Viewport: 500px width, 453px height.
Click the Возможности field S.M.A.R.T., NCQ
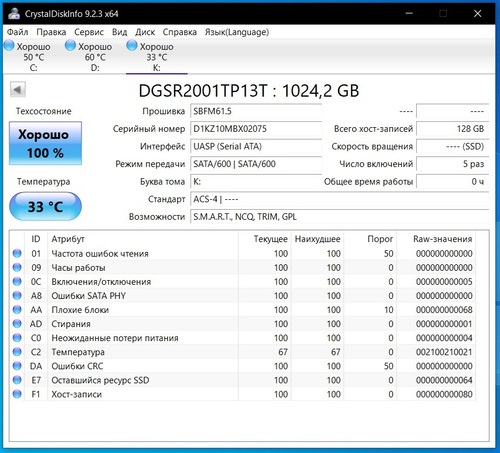tap(339, 217)
